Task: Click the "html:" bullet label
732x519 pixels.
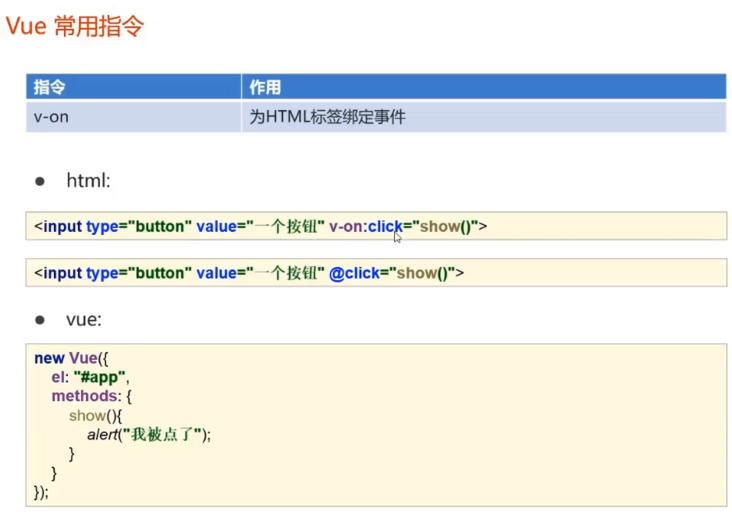Action: [88, 181]
